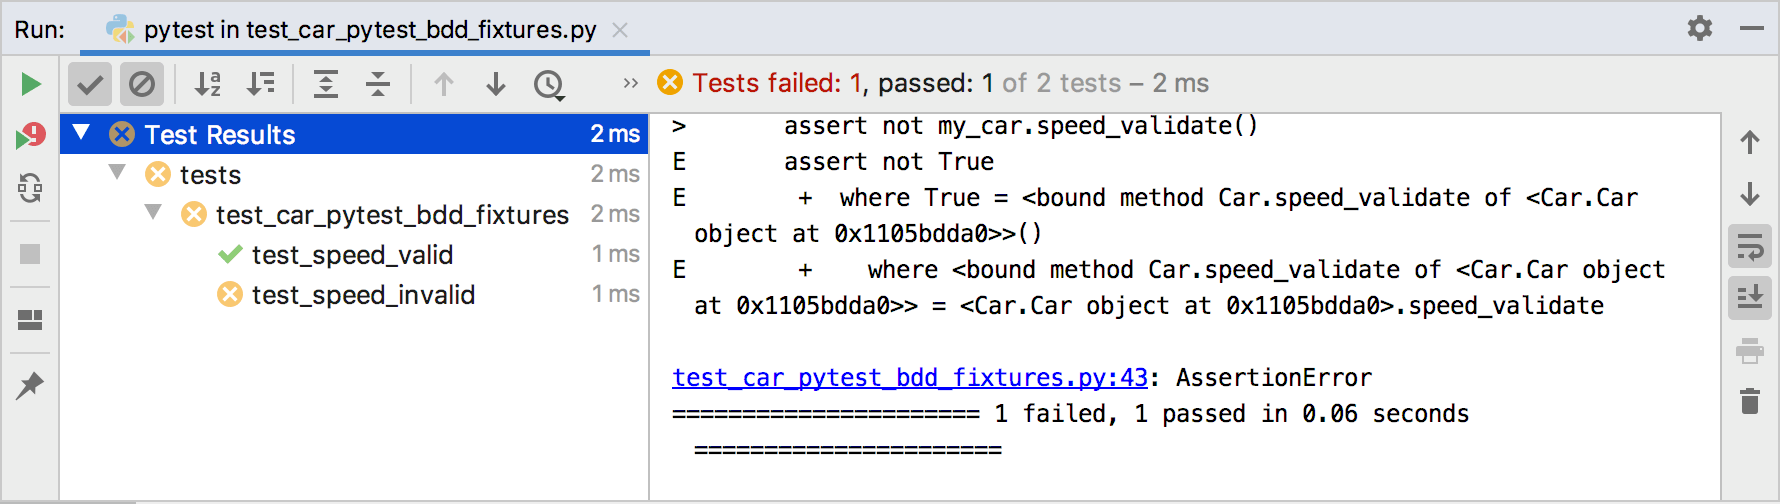The width and height of the screenshot is (1780, 504).
Task: Open test_car_pytest_bdd_fixtures.py:43 link
Action: [x=910, y=378]
